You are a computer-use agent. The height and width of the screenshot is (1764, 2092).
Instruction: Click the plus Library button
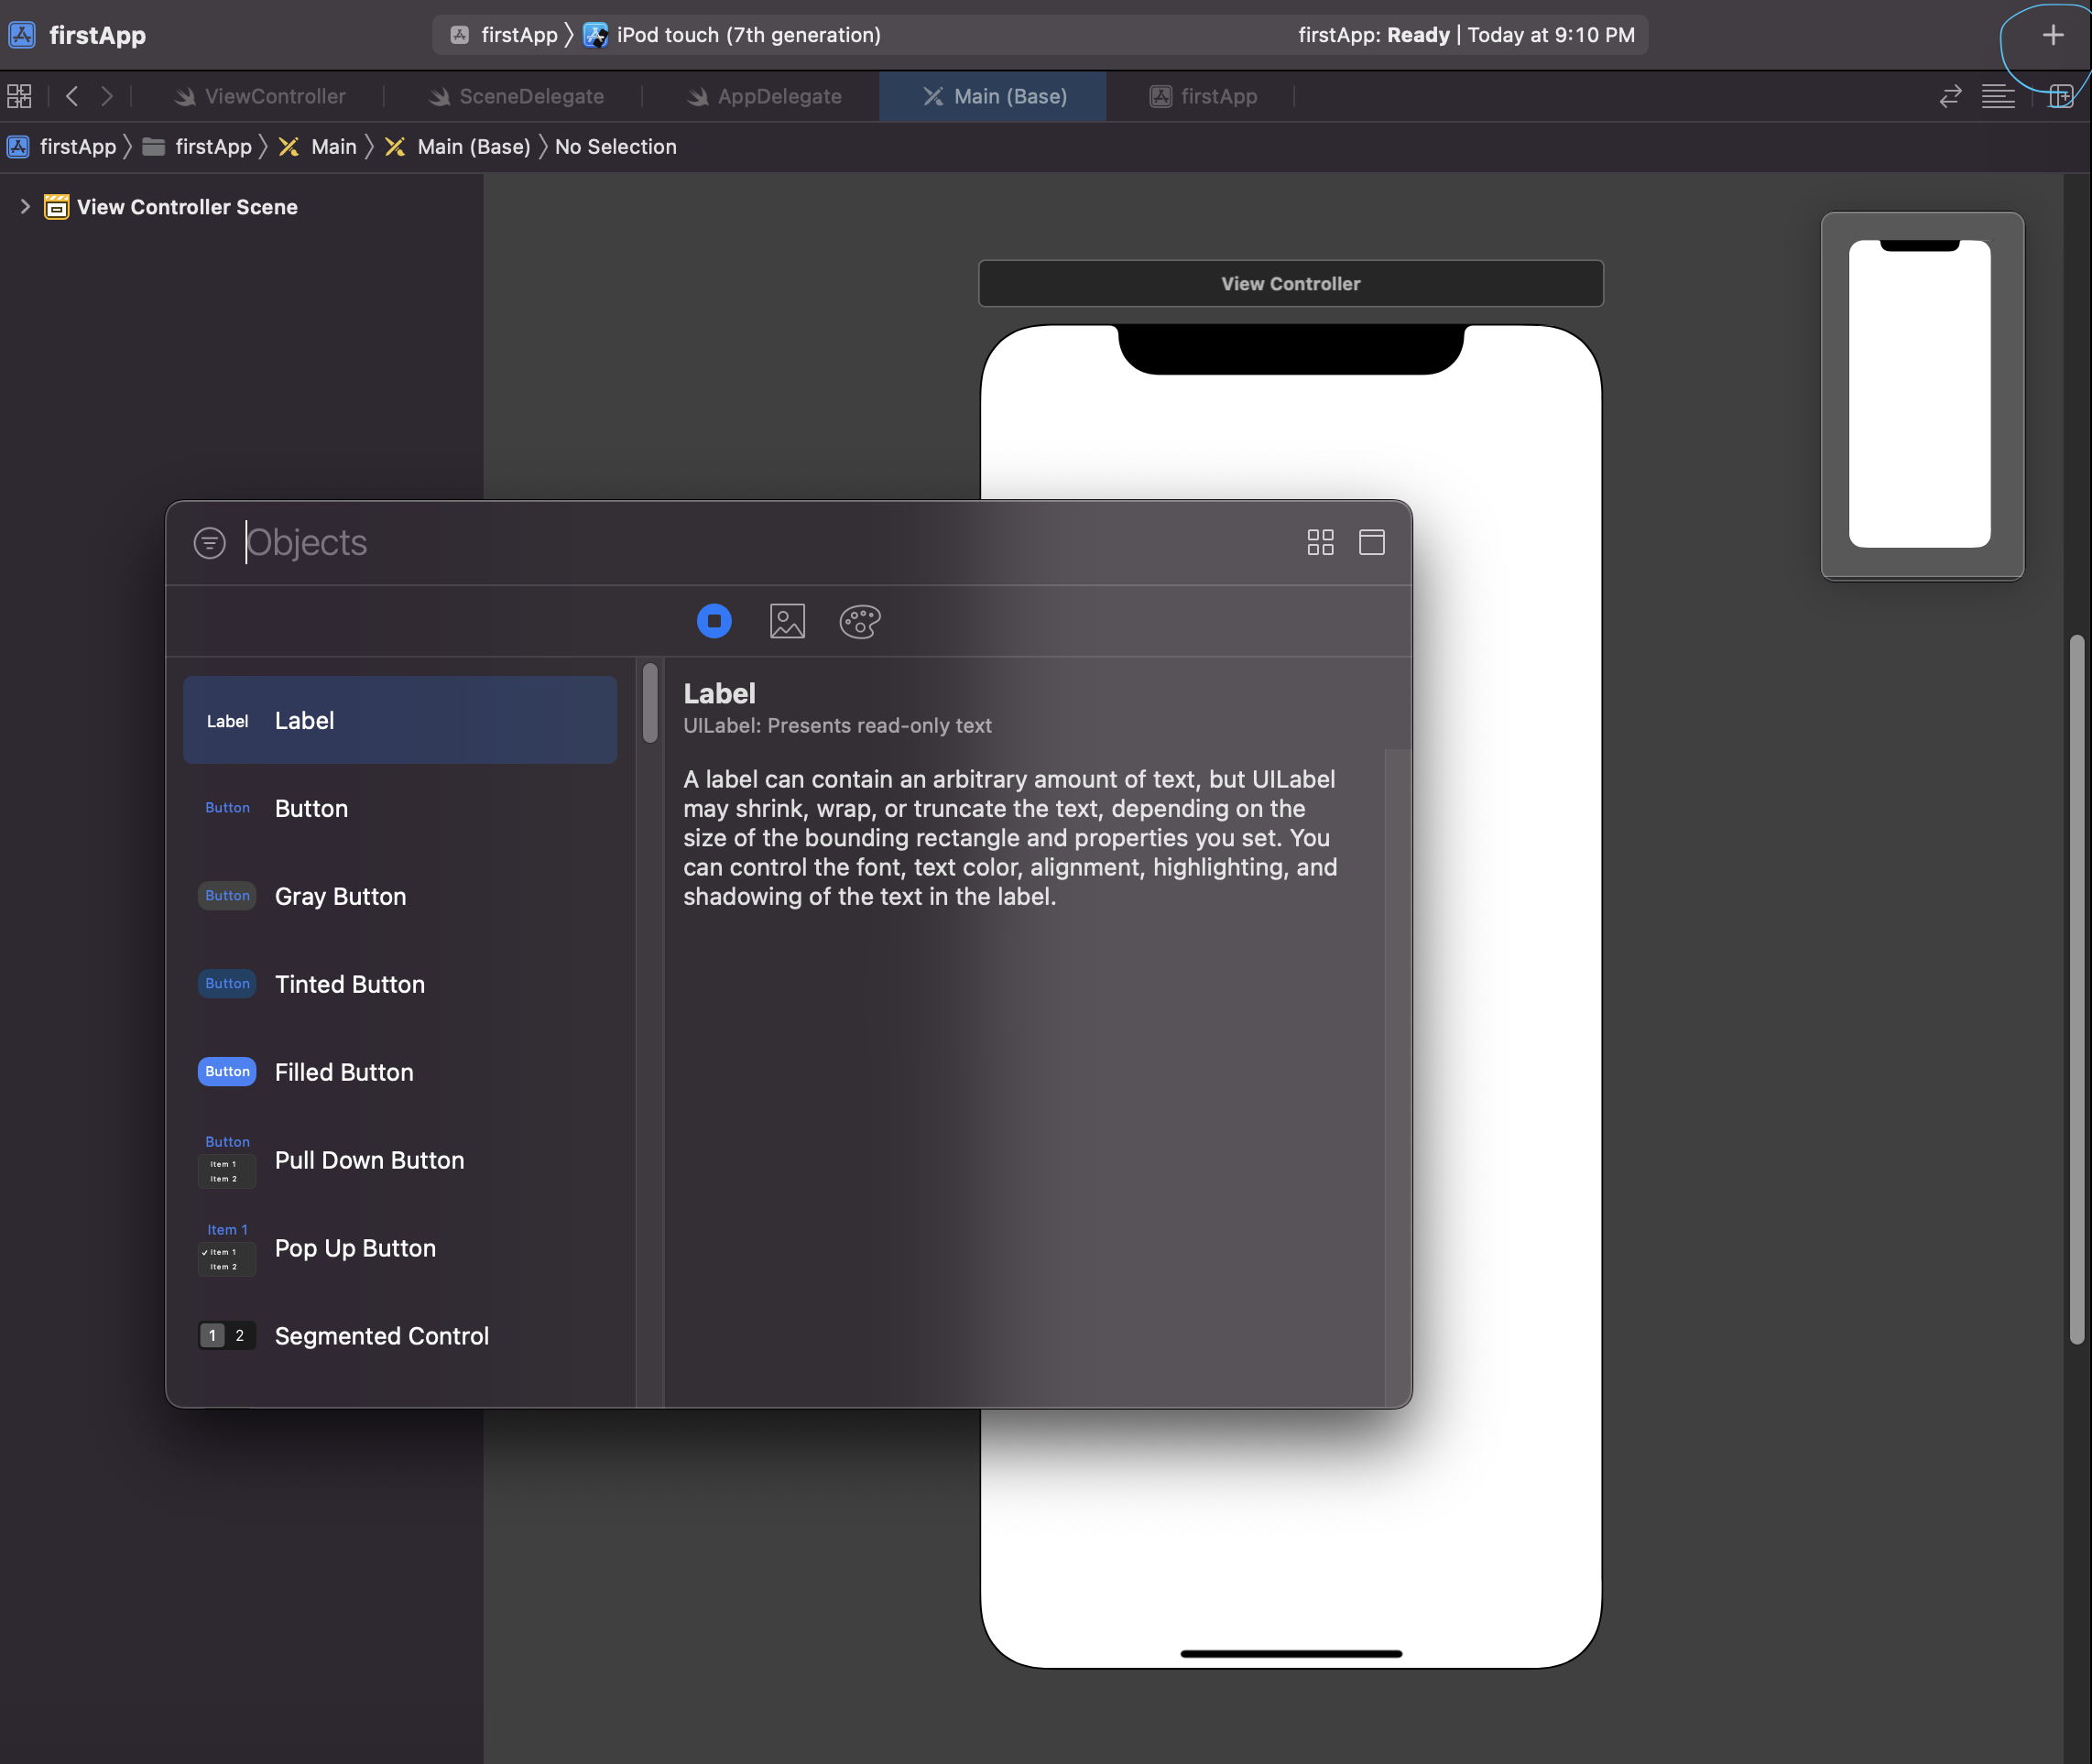2052,35
